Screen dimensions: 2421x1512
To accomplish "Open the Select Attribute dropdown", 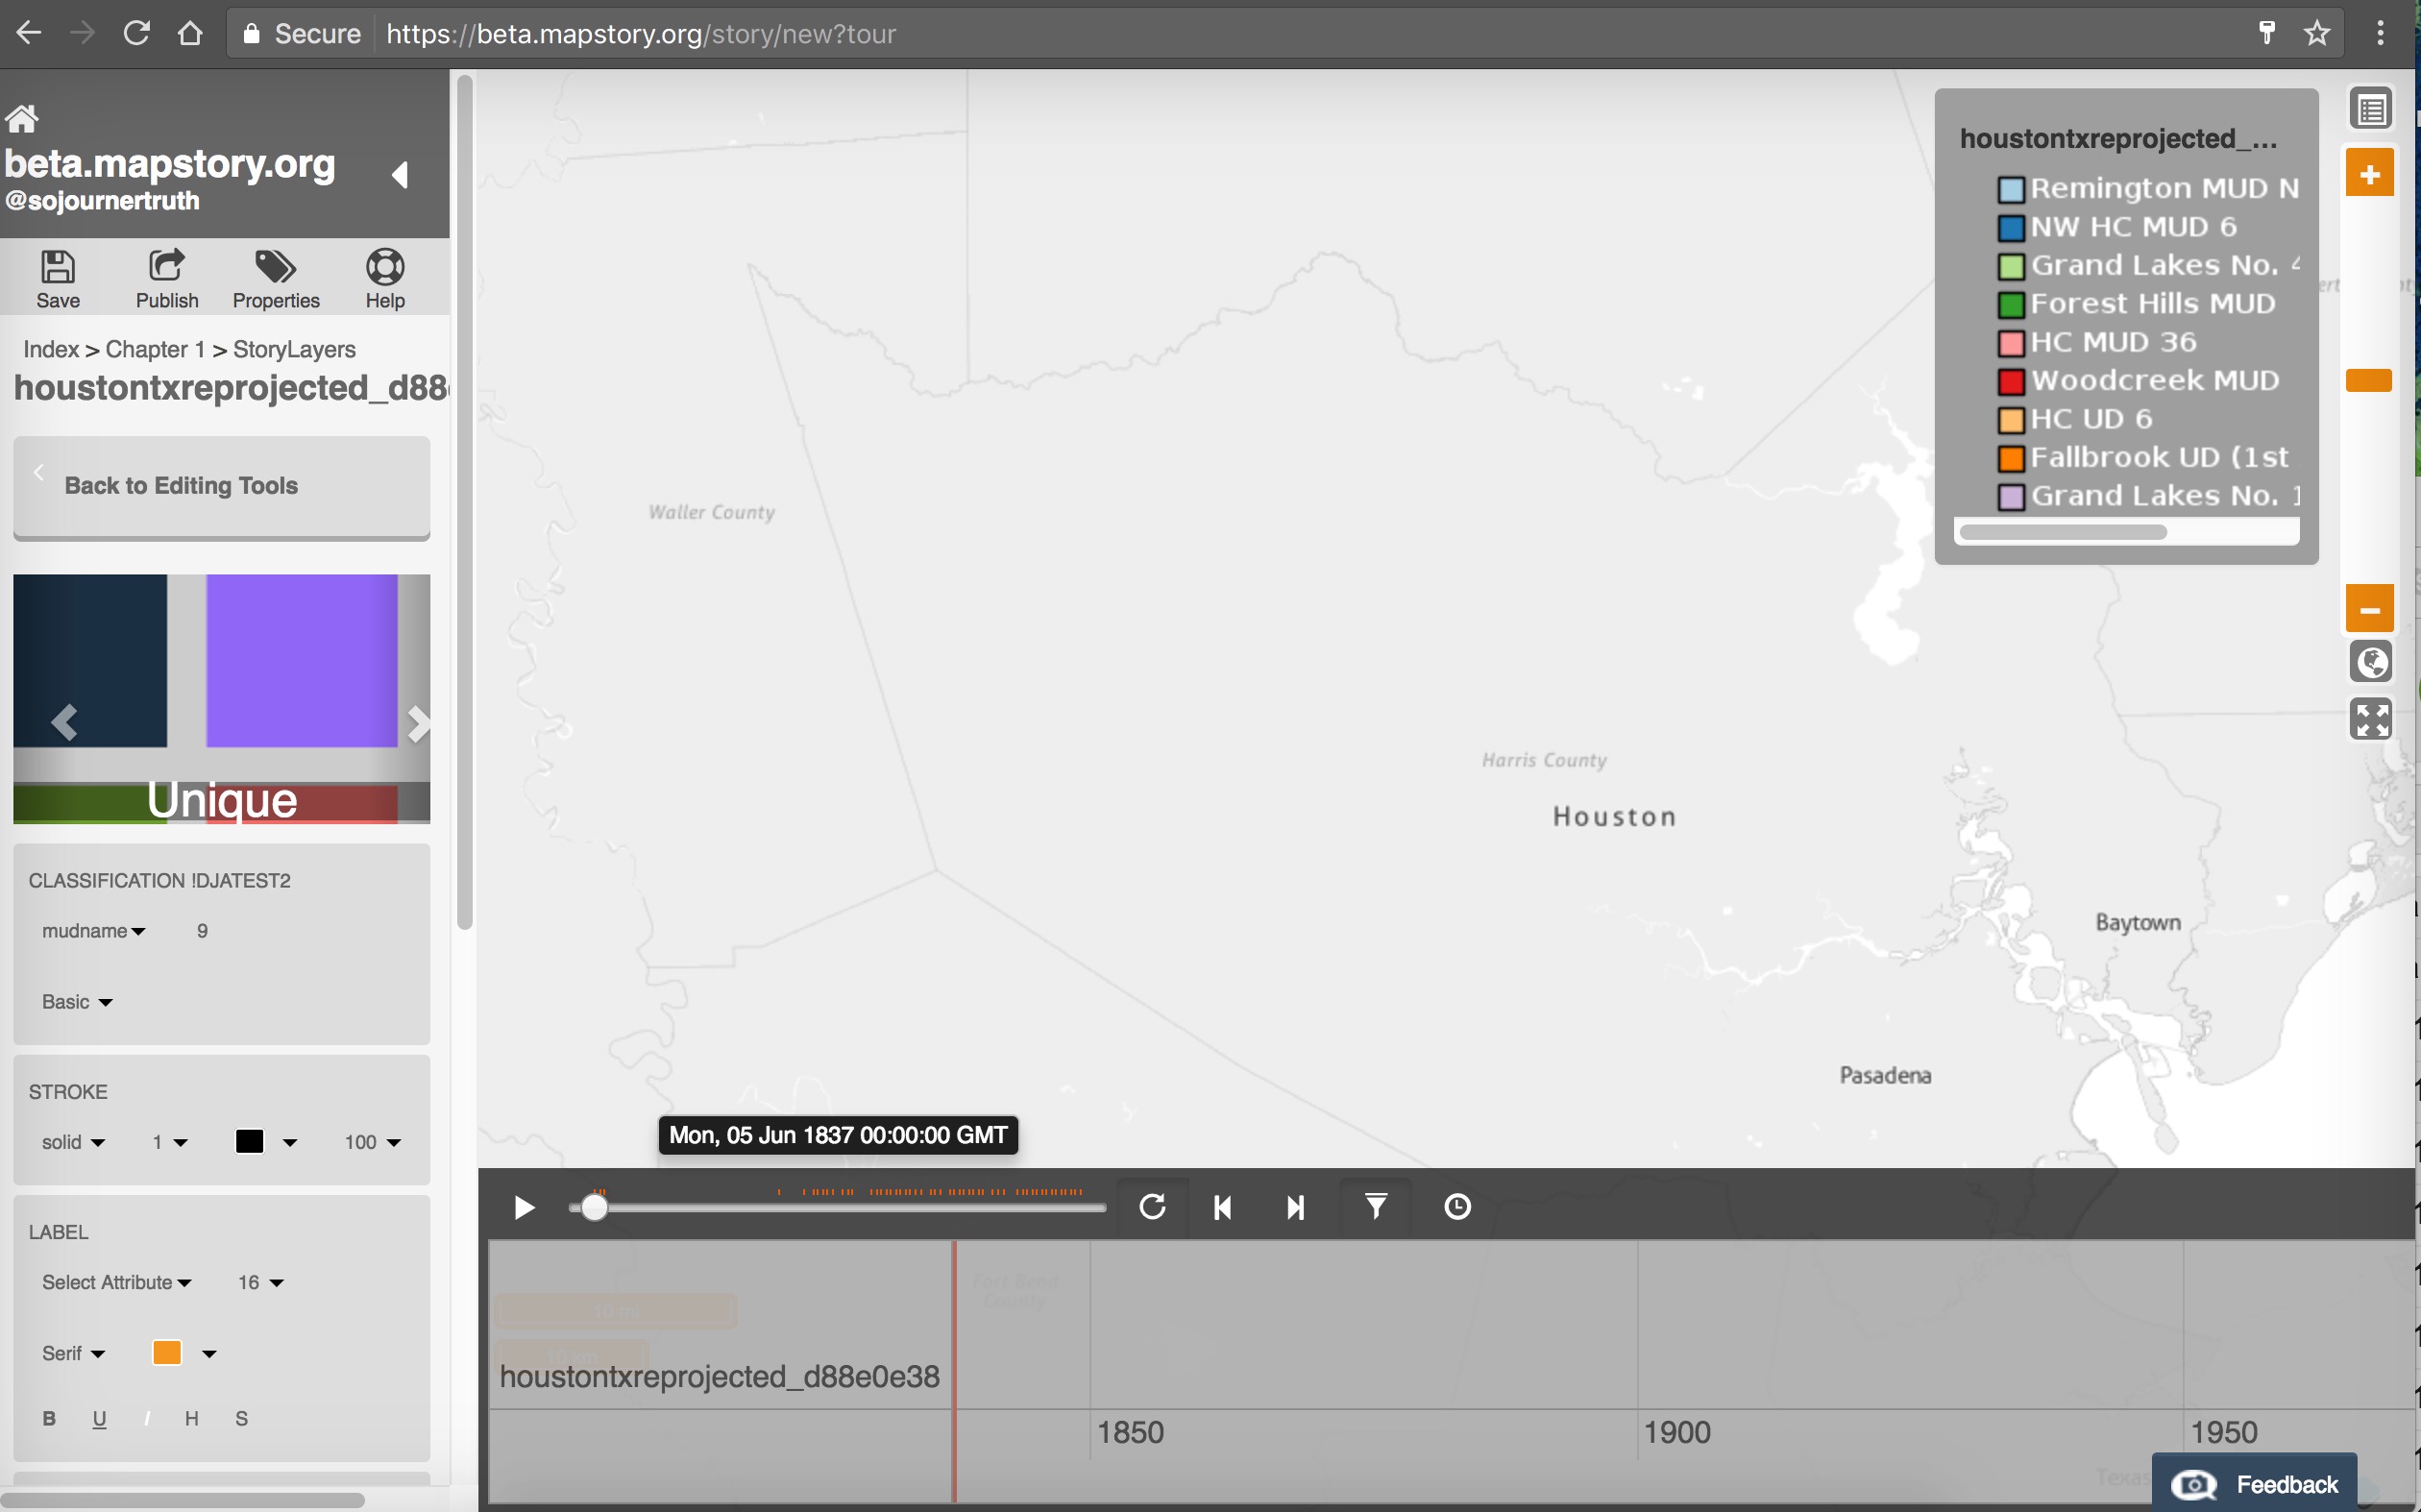I will 116,1281.
